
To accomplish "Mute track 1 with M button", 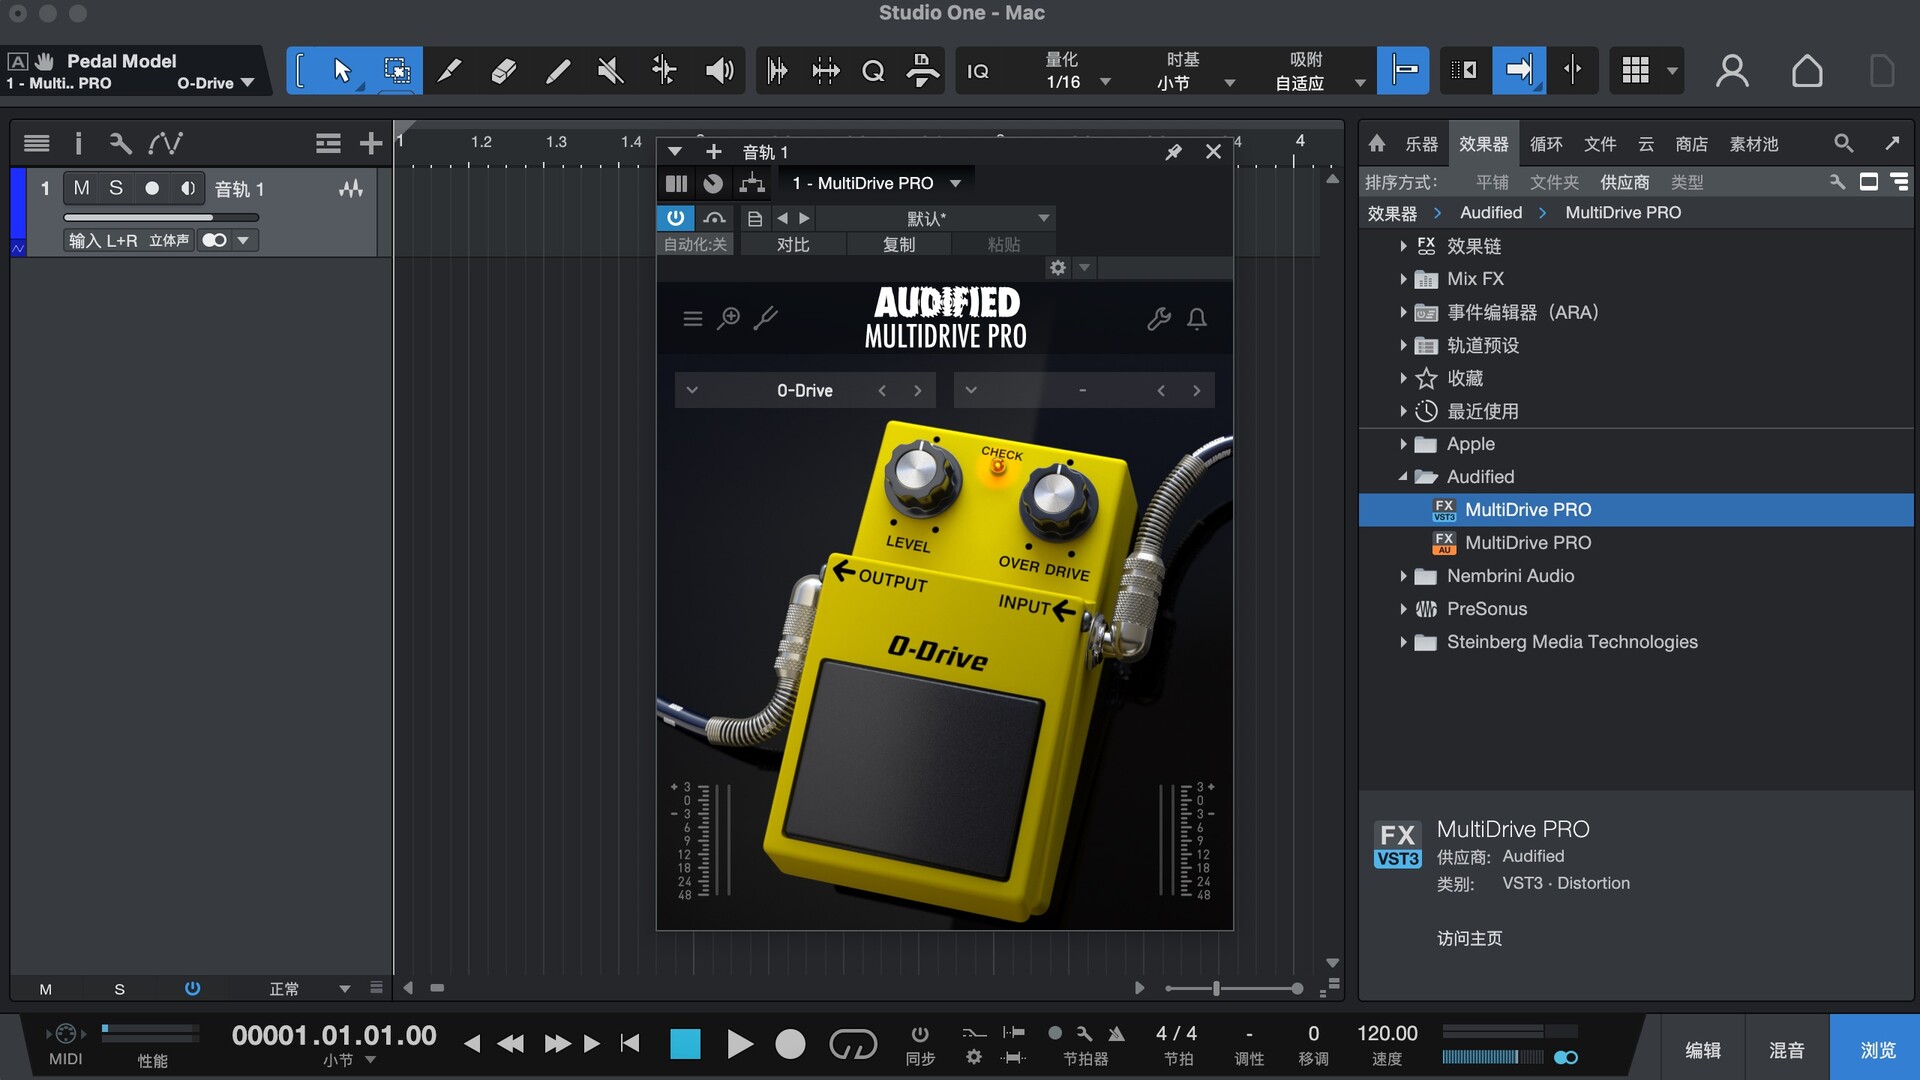I will point(81,188).
